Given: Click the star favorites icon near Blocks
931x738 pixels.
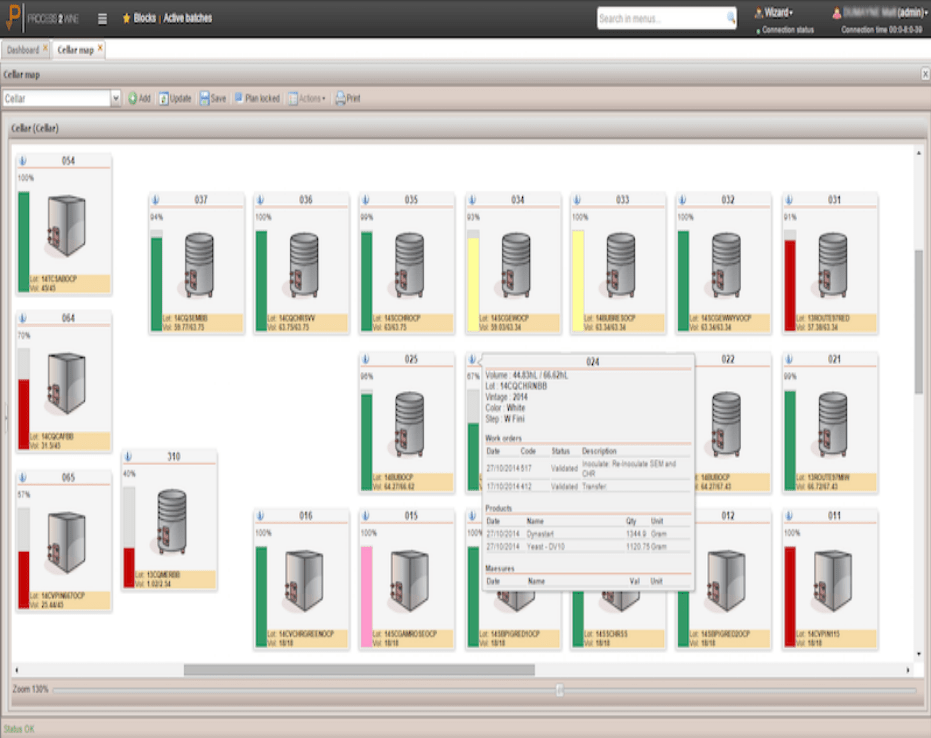Looking at the screenshot, I should [x=125, y=18].
